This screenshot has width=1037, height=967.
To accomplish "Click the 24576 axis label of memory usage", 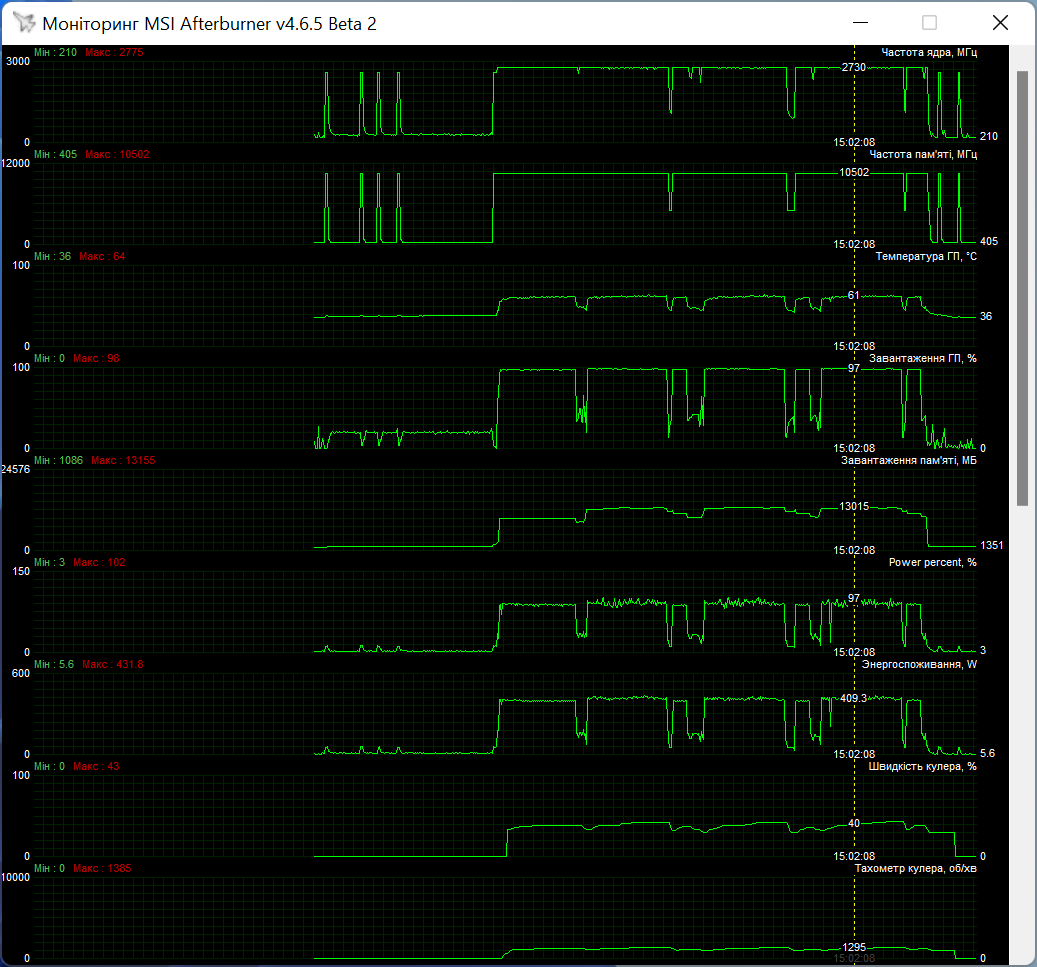I will [16, 469].
